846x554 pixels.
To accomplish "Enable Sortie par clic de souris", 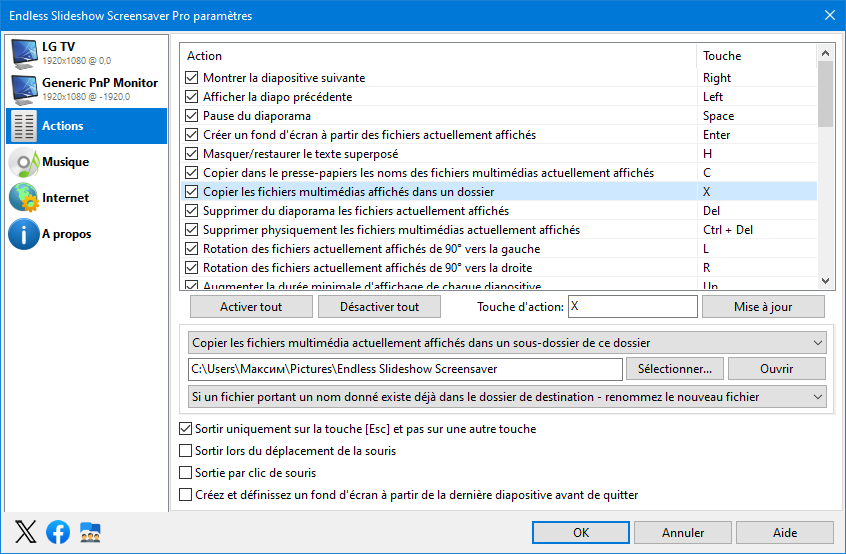I will (185, 473).
